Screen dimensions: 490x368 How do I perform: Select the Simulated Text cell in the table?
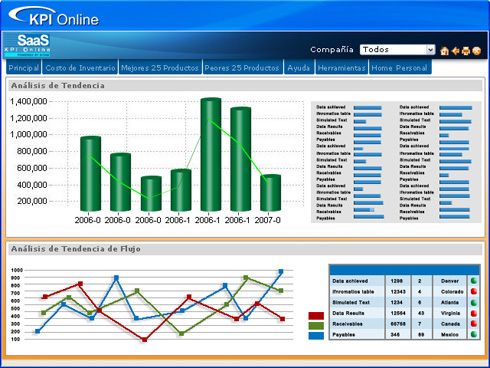coord(351,302)
